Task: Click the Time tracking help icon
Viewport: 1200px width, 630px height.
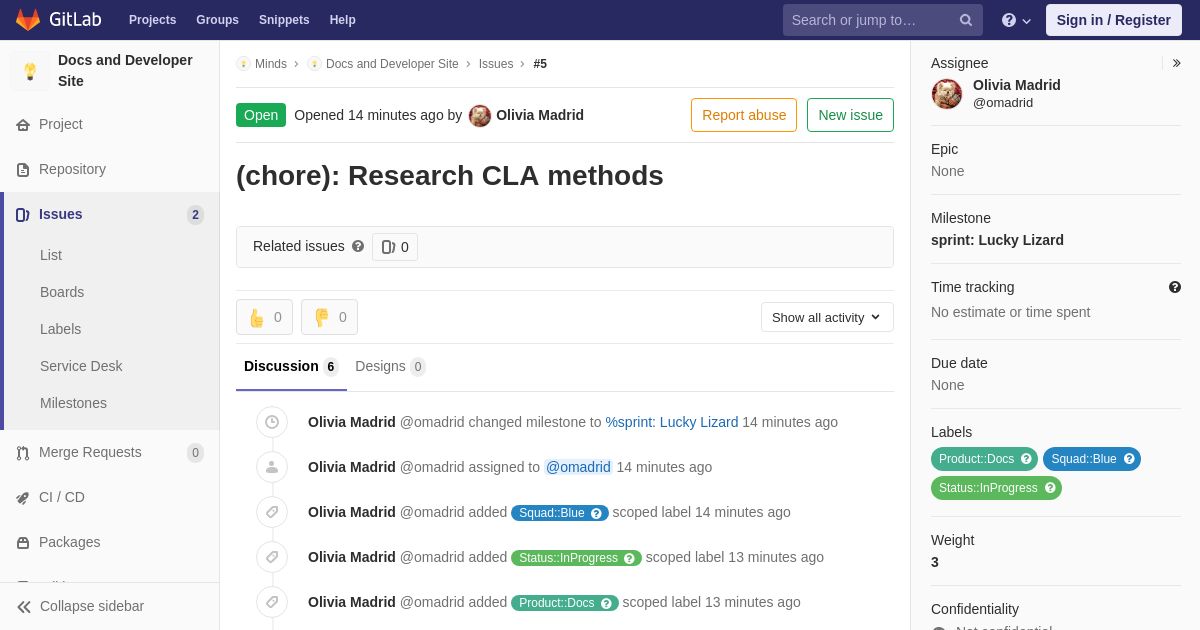Action: pyautogui.click(x=1175, y=287)
